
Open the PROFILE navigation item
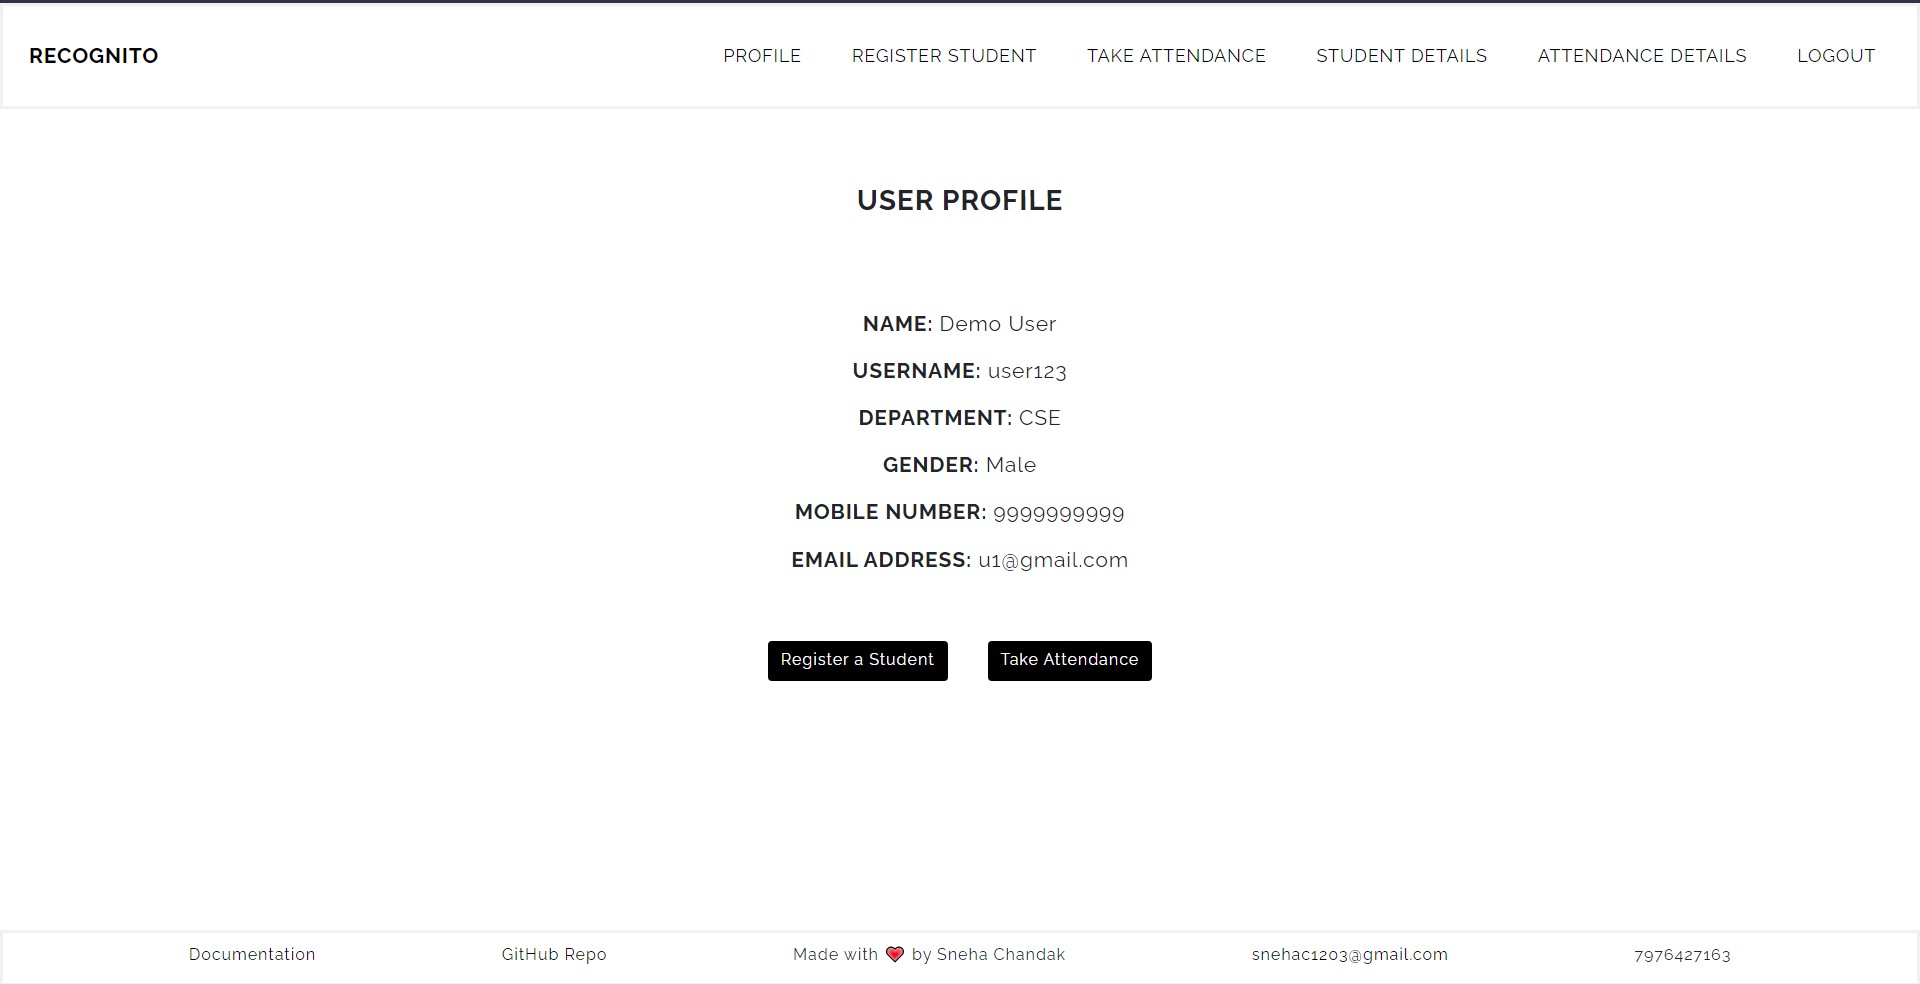point(762,56)
